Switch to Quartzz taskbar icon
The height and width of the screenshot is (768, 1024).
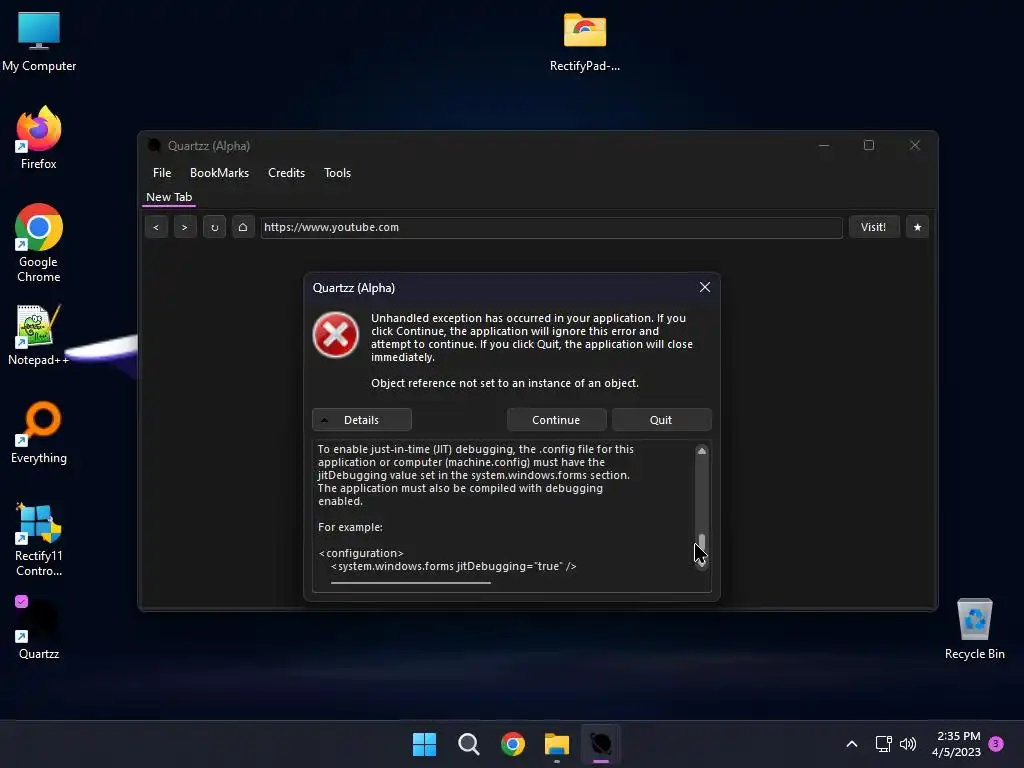click(601, 744)
